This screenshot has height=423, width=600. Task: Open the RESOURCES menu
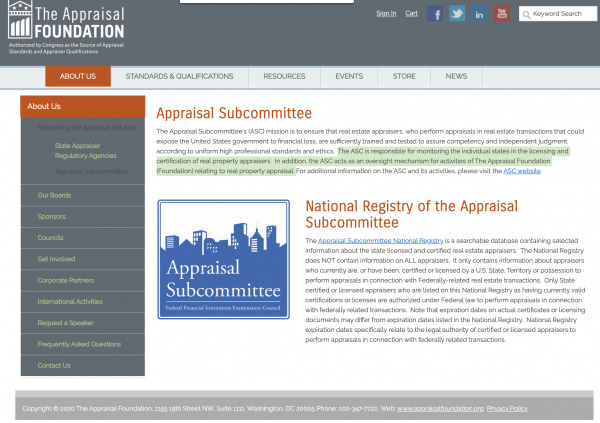click(x=284, y=76)
